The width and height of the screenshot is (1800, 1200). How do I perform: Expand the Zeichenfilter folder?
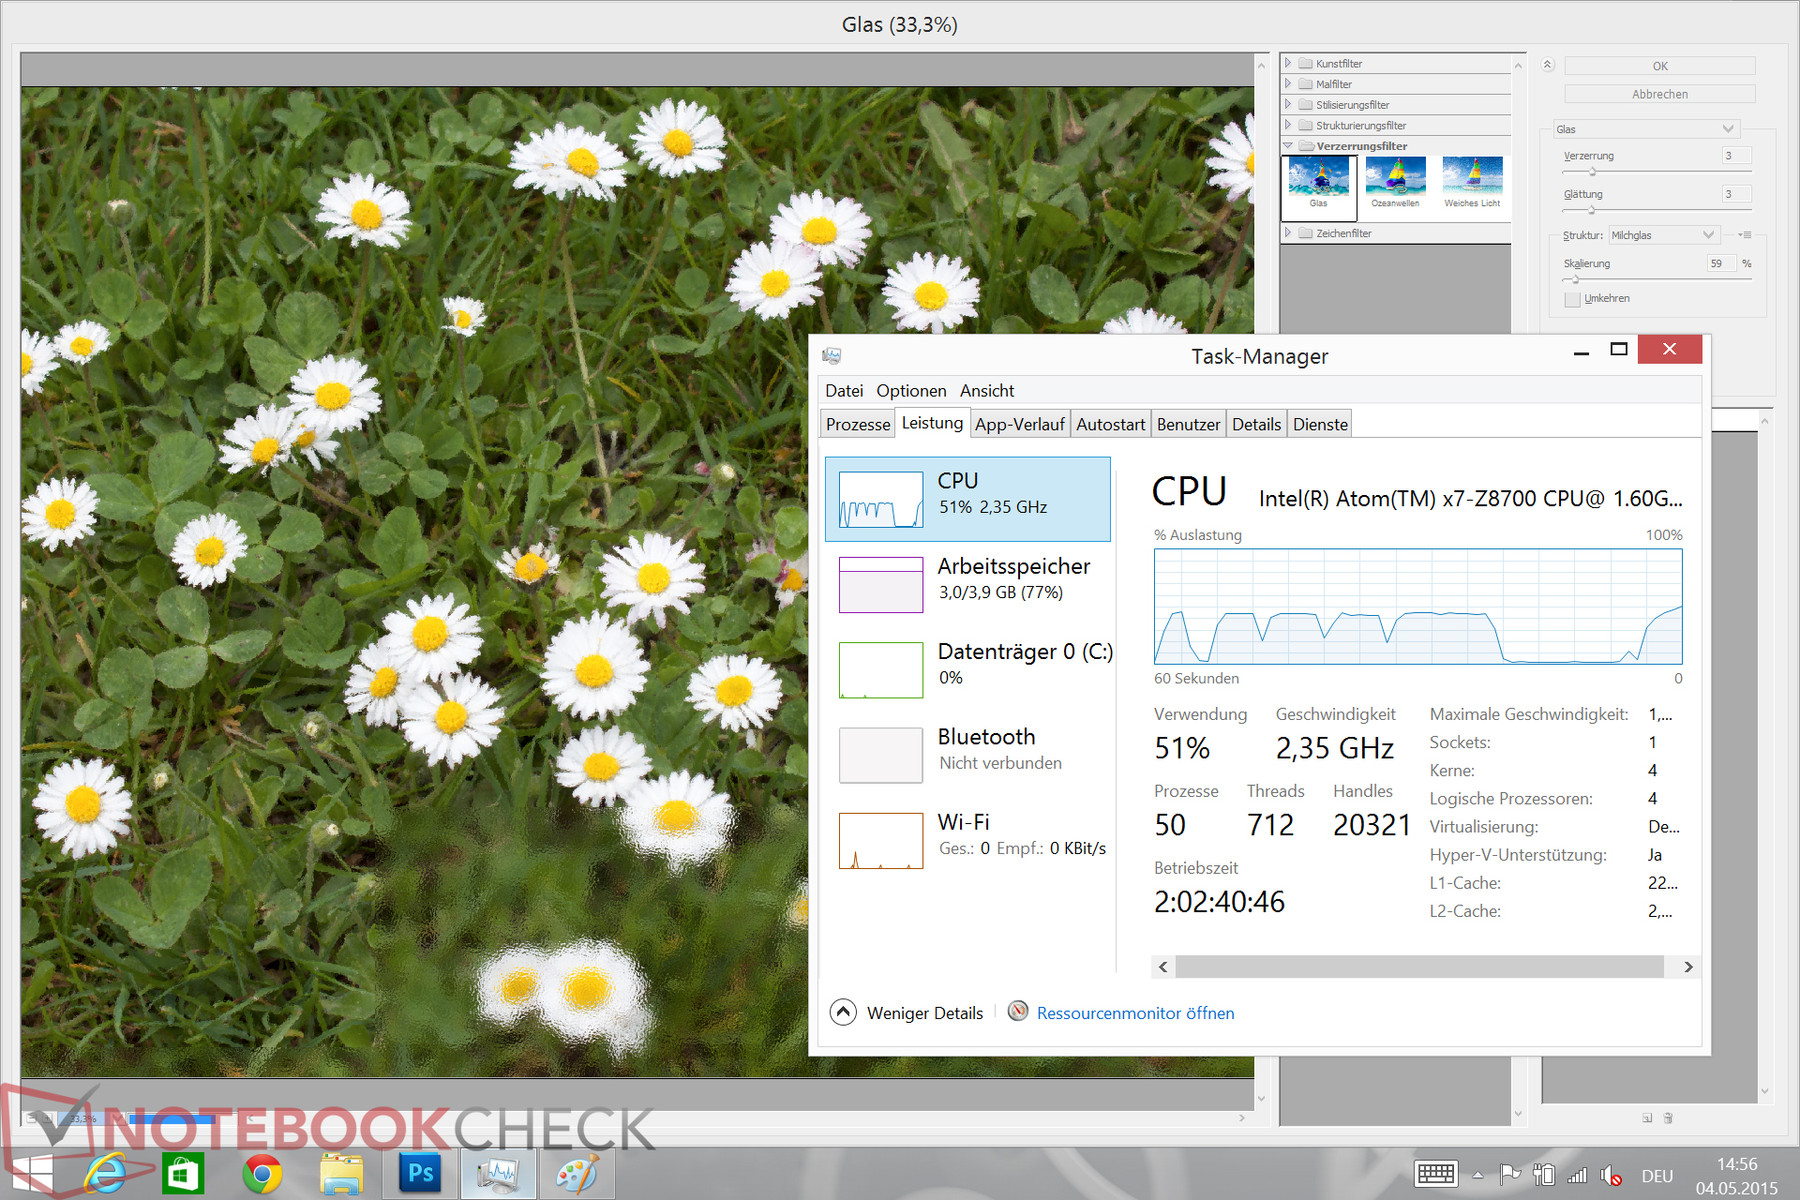pyautogui.click(x=1288, y=233)
